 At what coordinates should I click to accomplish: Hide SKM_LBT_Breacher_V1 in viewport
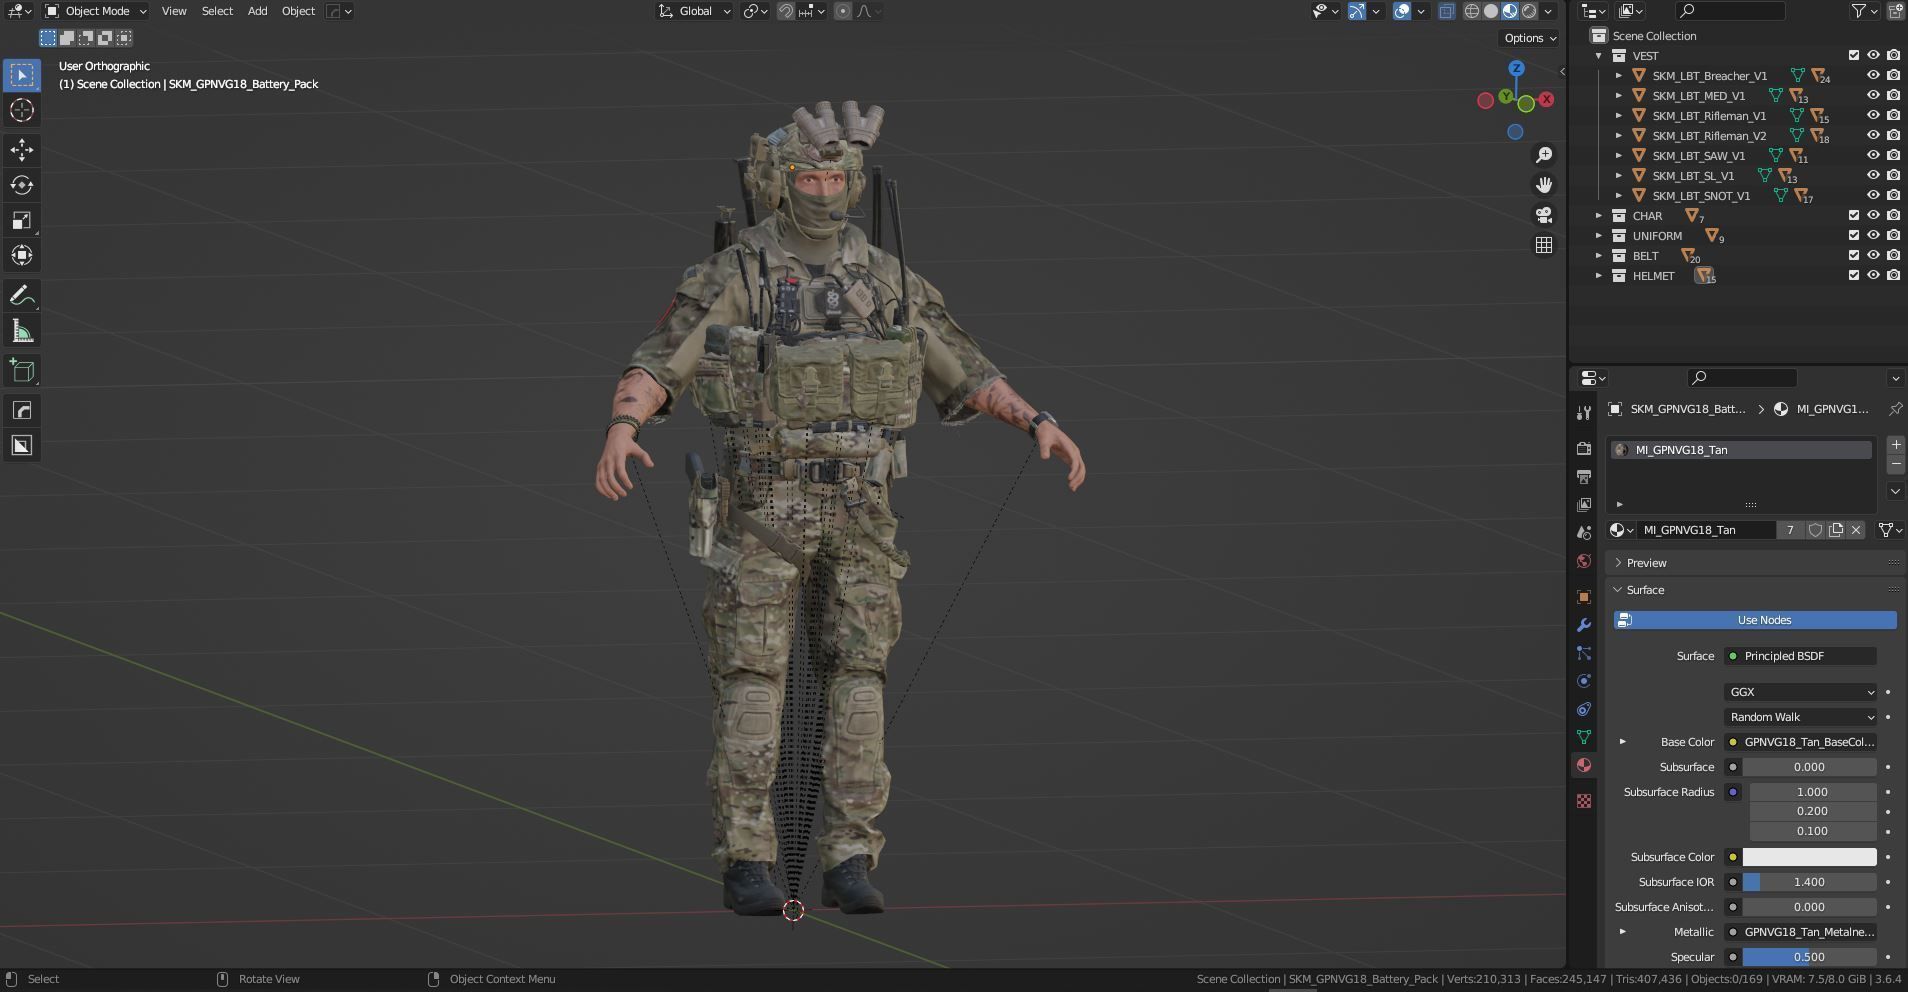coord(1873,75)
